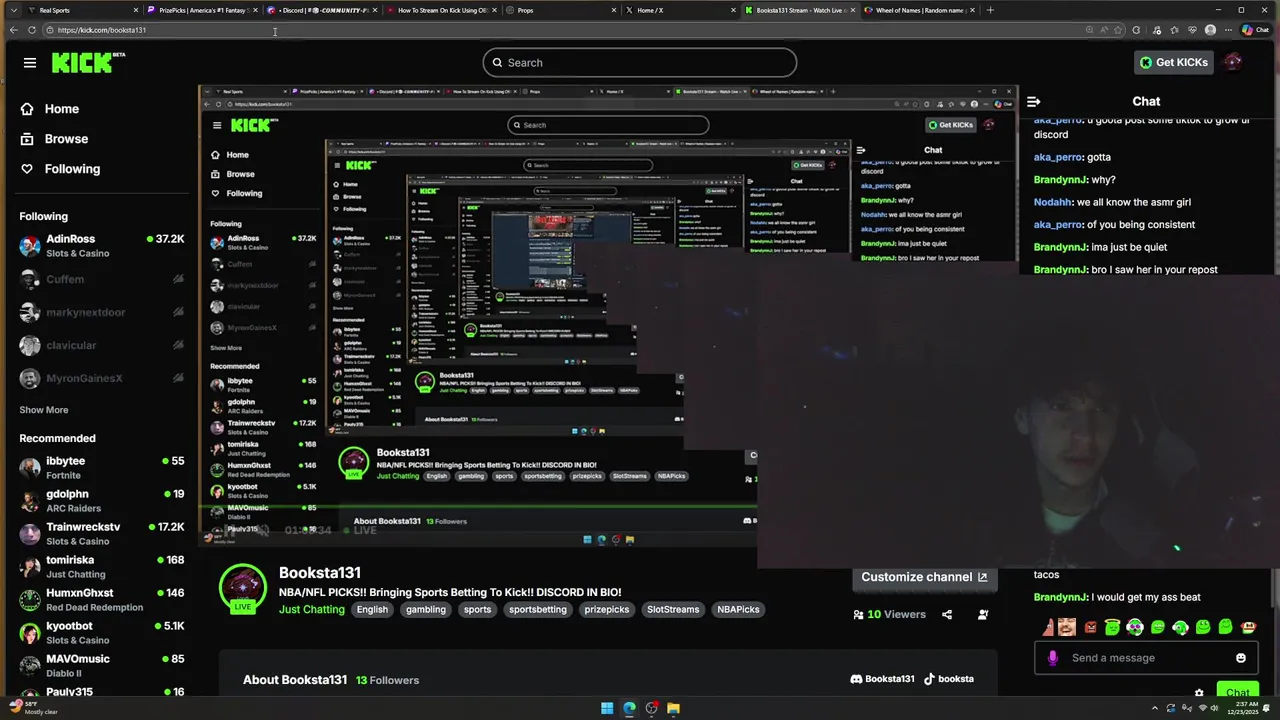Open MyronGainesX offline channel
The height and width of the screenshot is (720, 1280).
pos(100,378)
